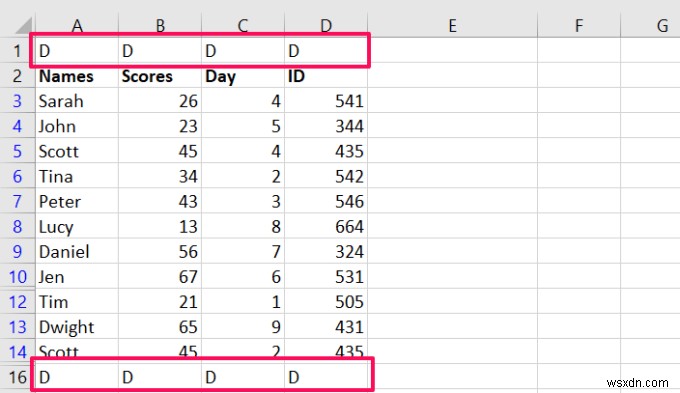
Task: Click ID value 324
Action: click(326, 252)
